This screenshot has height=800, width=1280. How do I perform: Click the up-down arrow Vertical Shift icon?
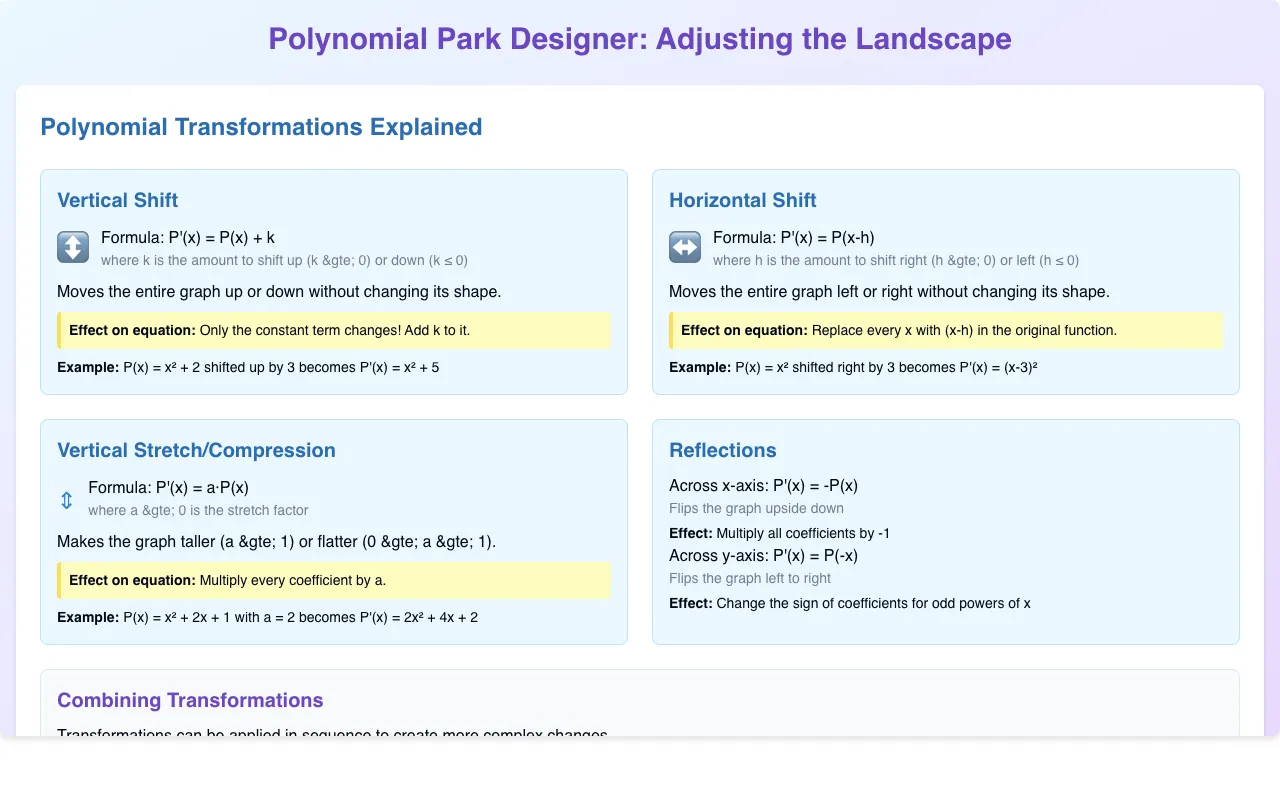73,247
